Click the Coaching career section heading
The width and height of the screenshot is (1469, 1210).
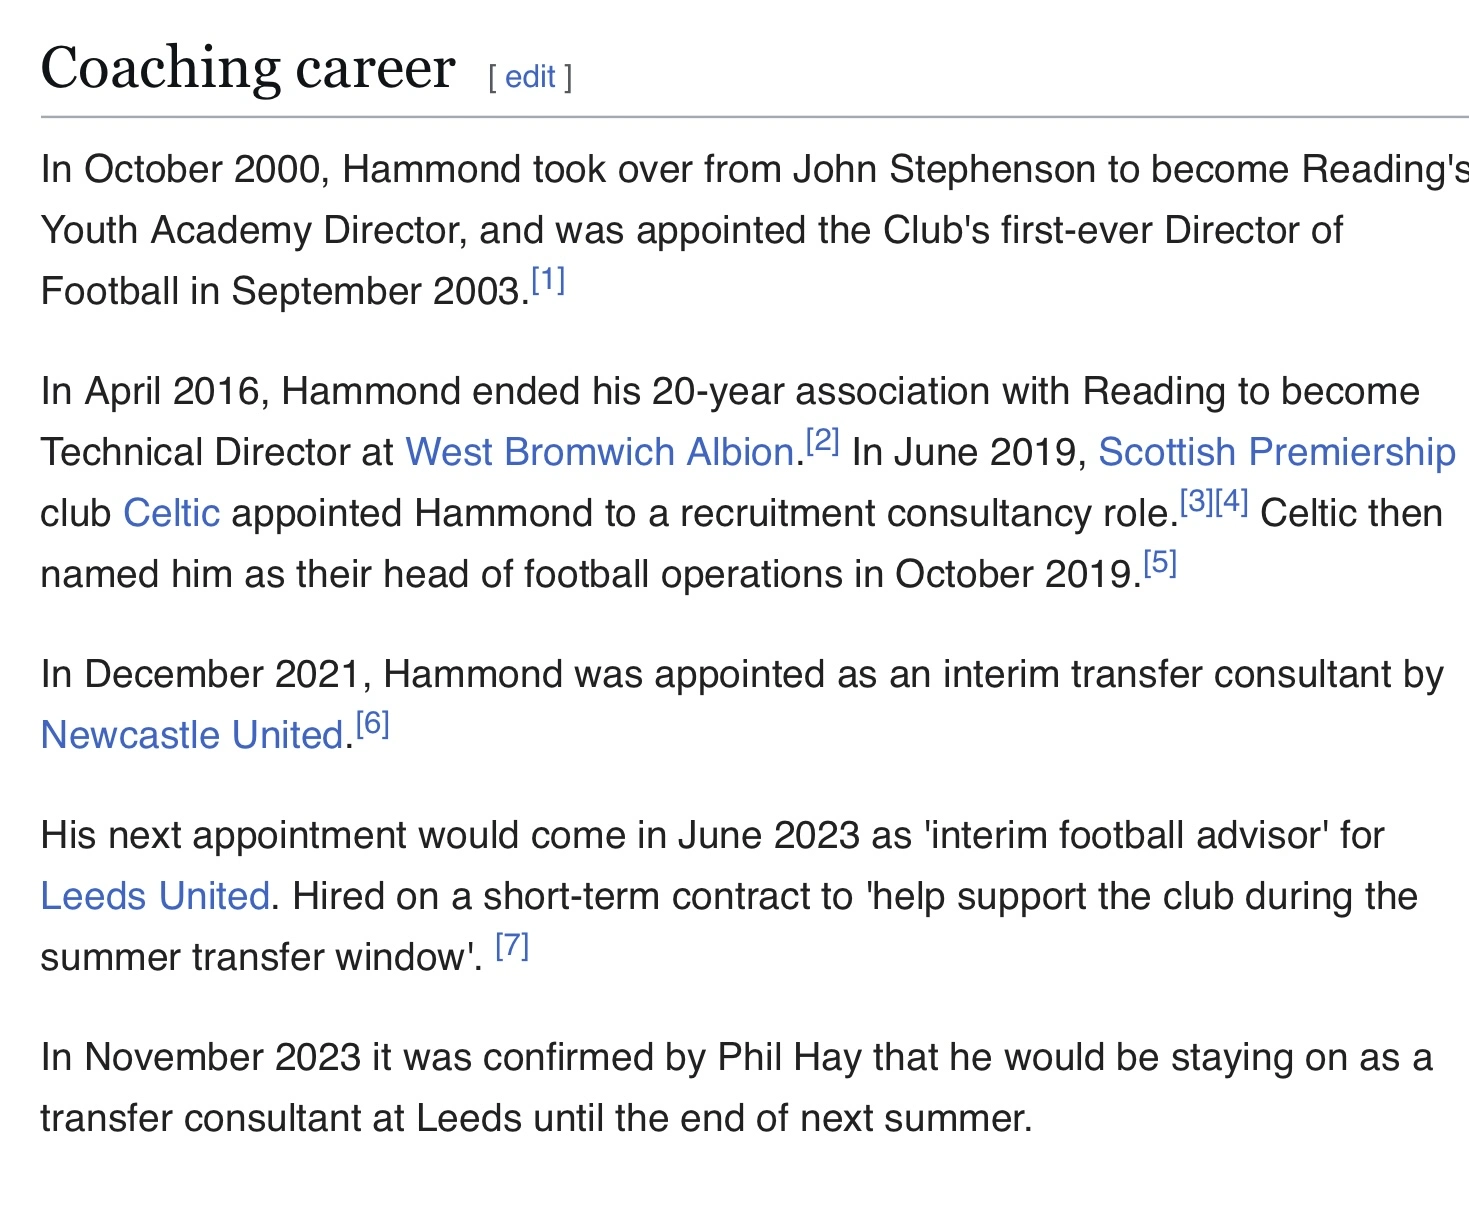click(248, 69)
